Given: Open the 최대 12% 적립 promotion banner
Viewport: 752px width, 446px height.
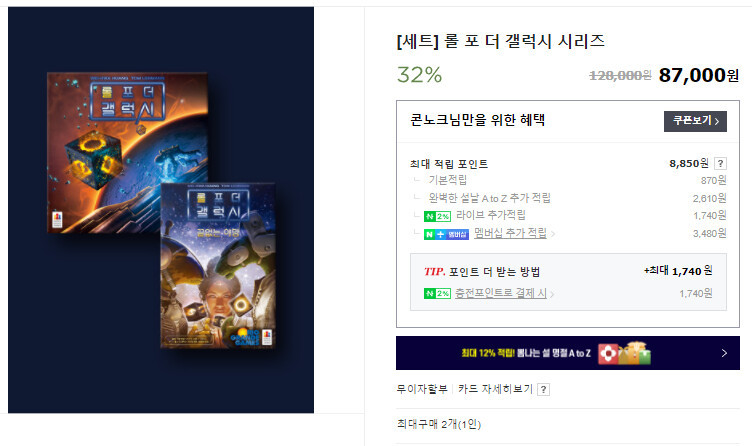Looking at the screenshot, I should pyautogui.click(x=567, y=353).
